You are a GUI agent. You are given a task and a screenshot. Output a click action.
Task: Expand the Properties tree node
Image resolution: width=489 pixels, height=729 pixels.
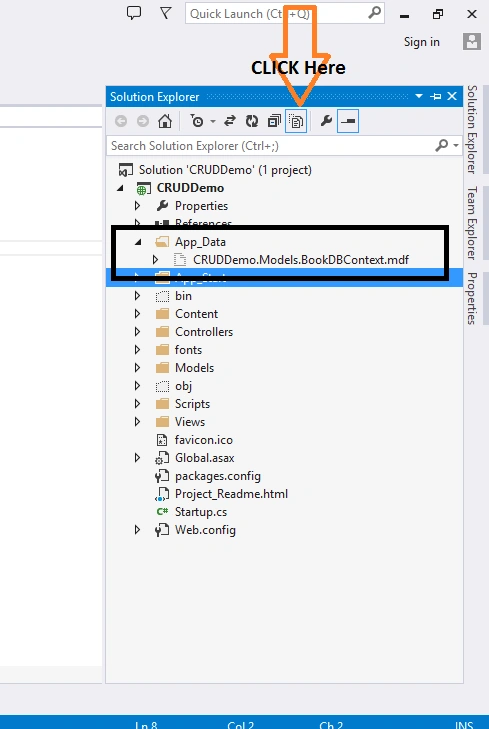138,205
